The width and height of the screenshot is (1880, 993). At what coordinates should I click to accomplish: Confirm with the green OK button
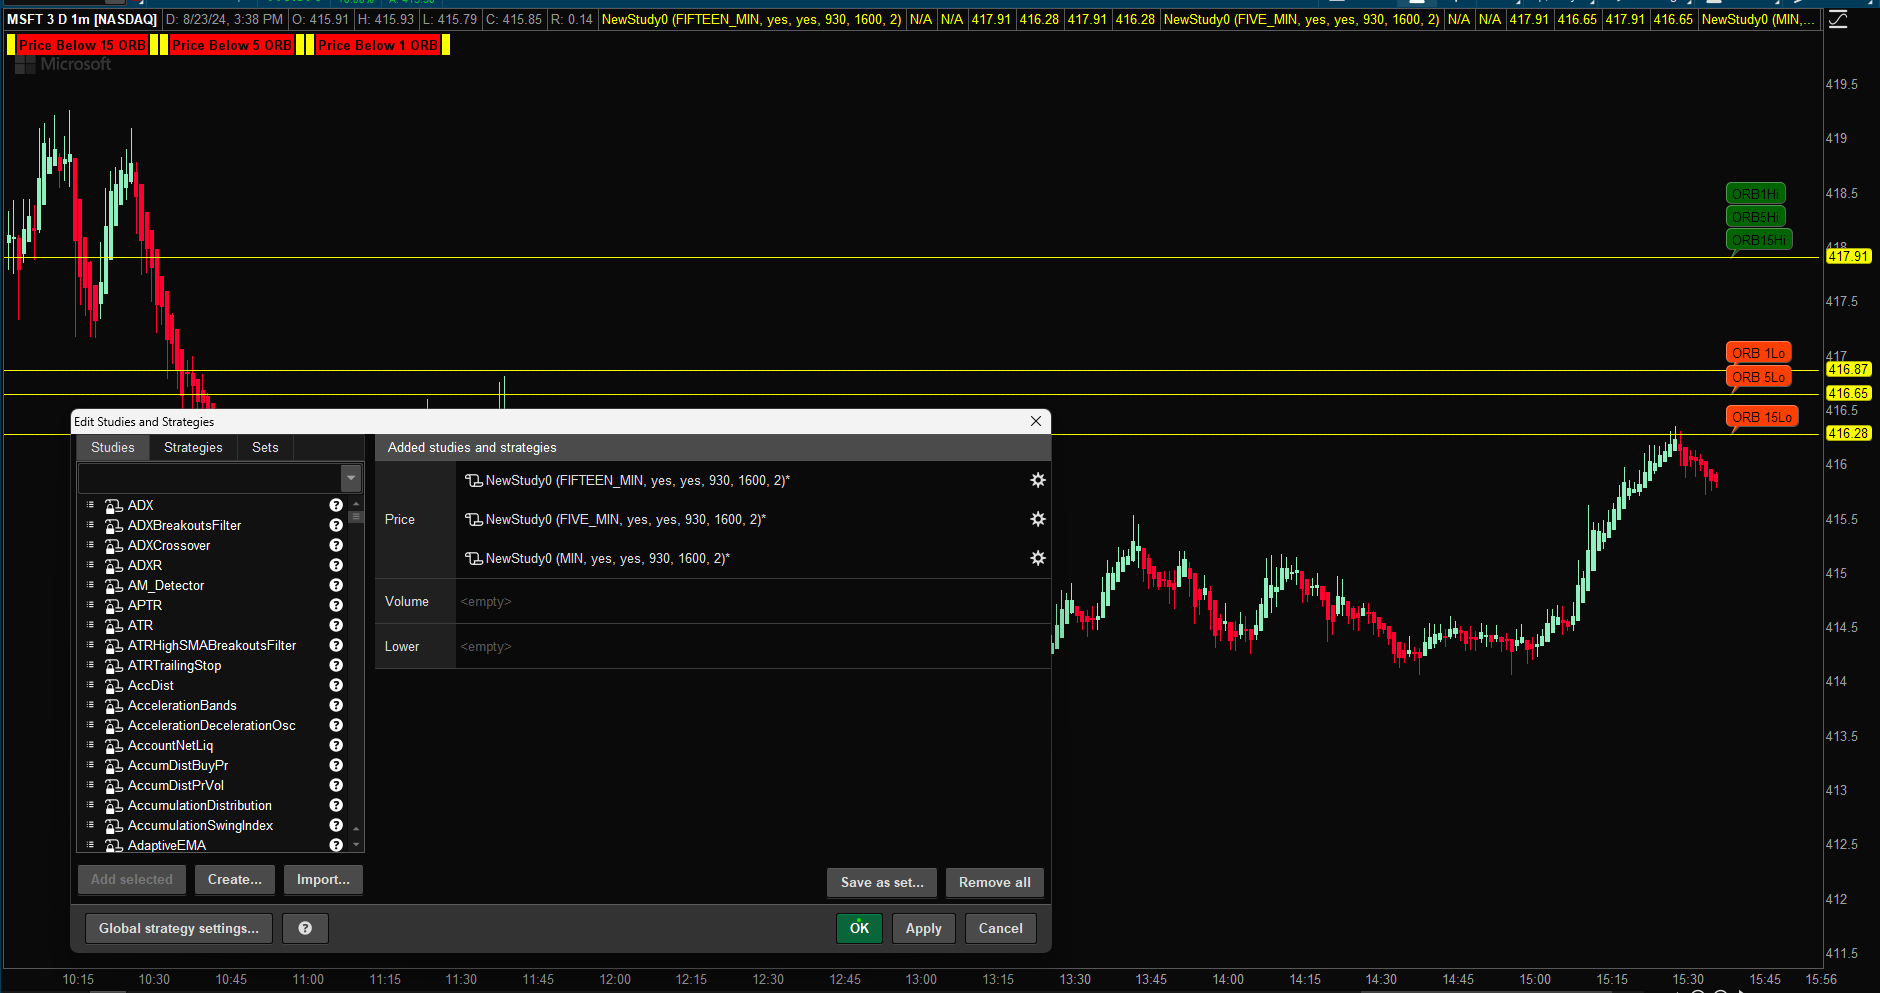pyautogui.click(x=860, y=928)
